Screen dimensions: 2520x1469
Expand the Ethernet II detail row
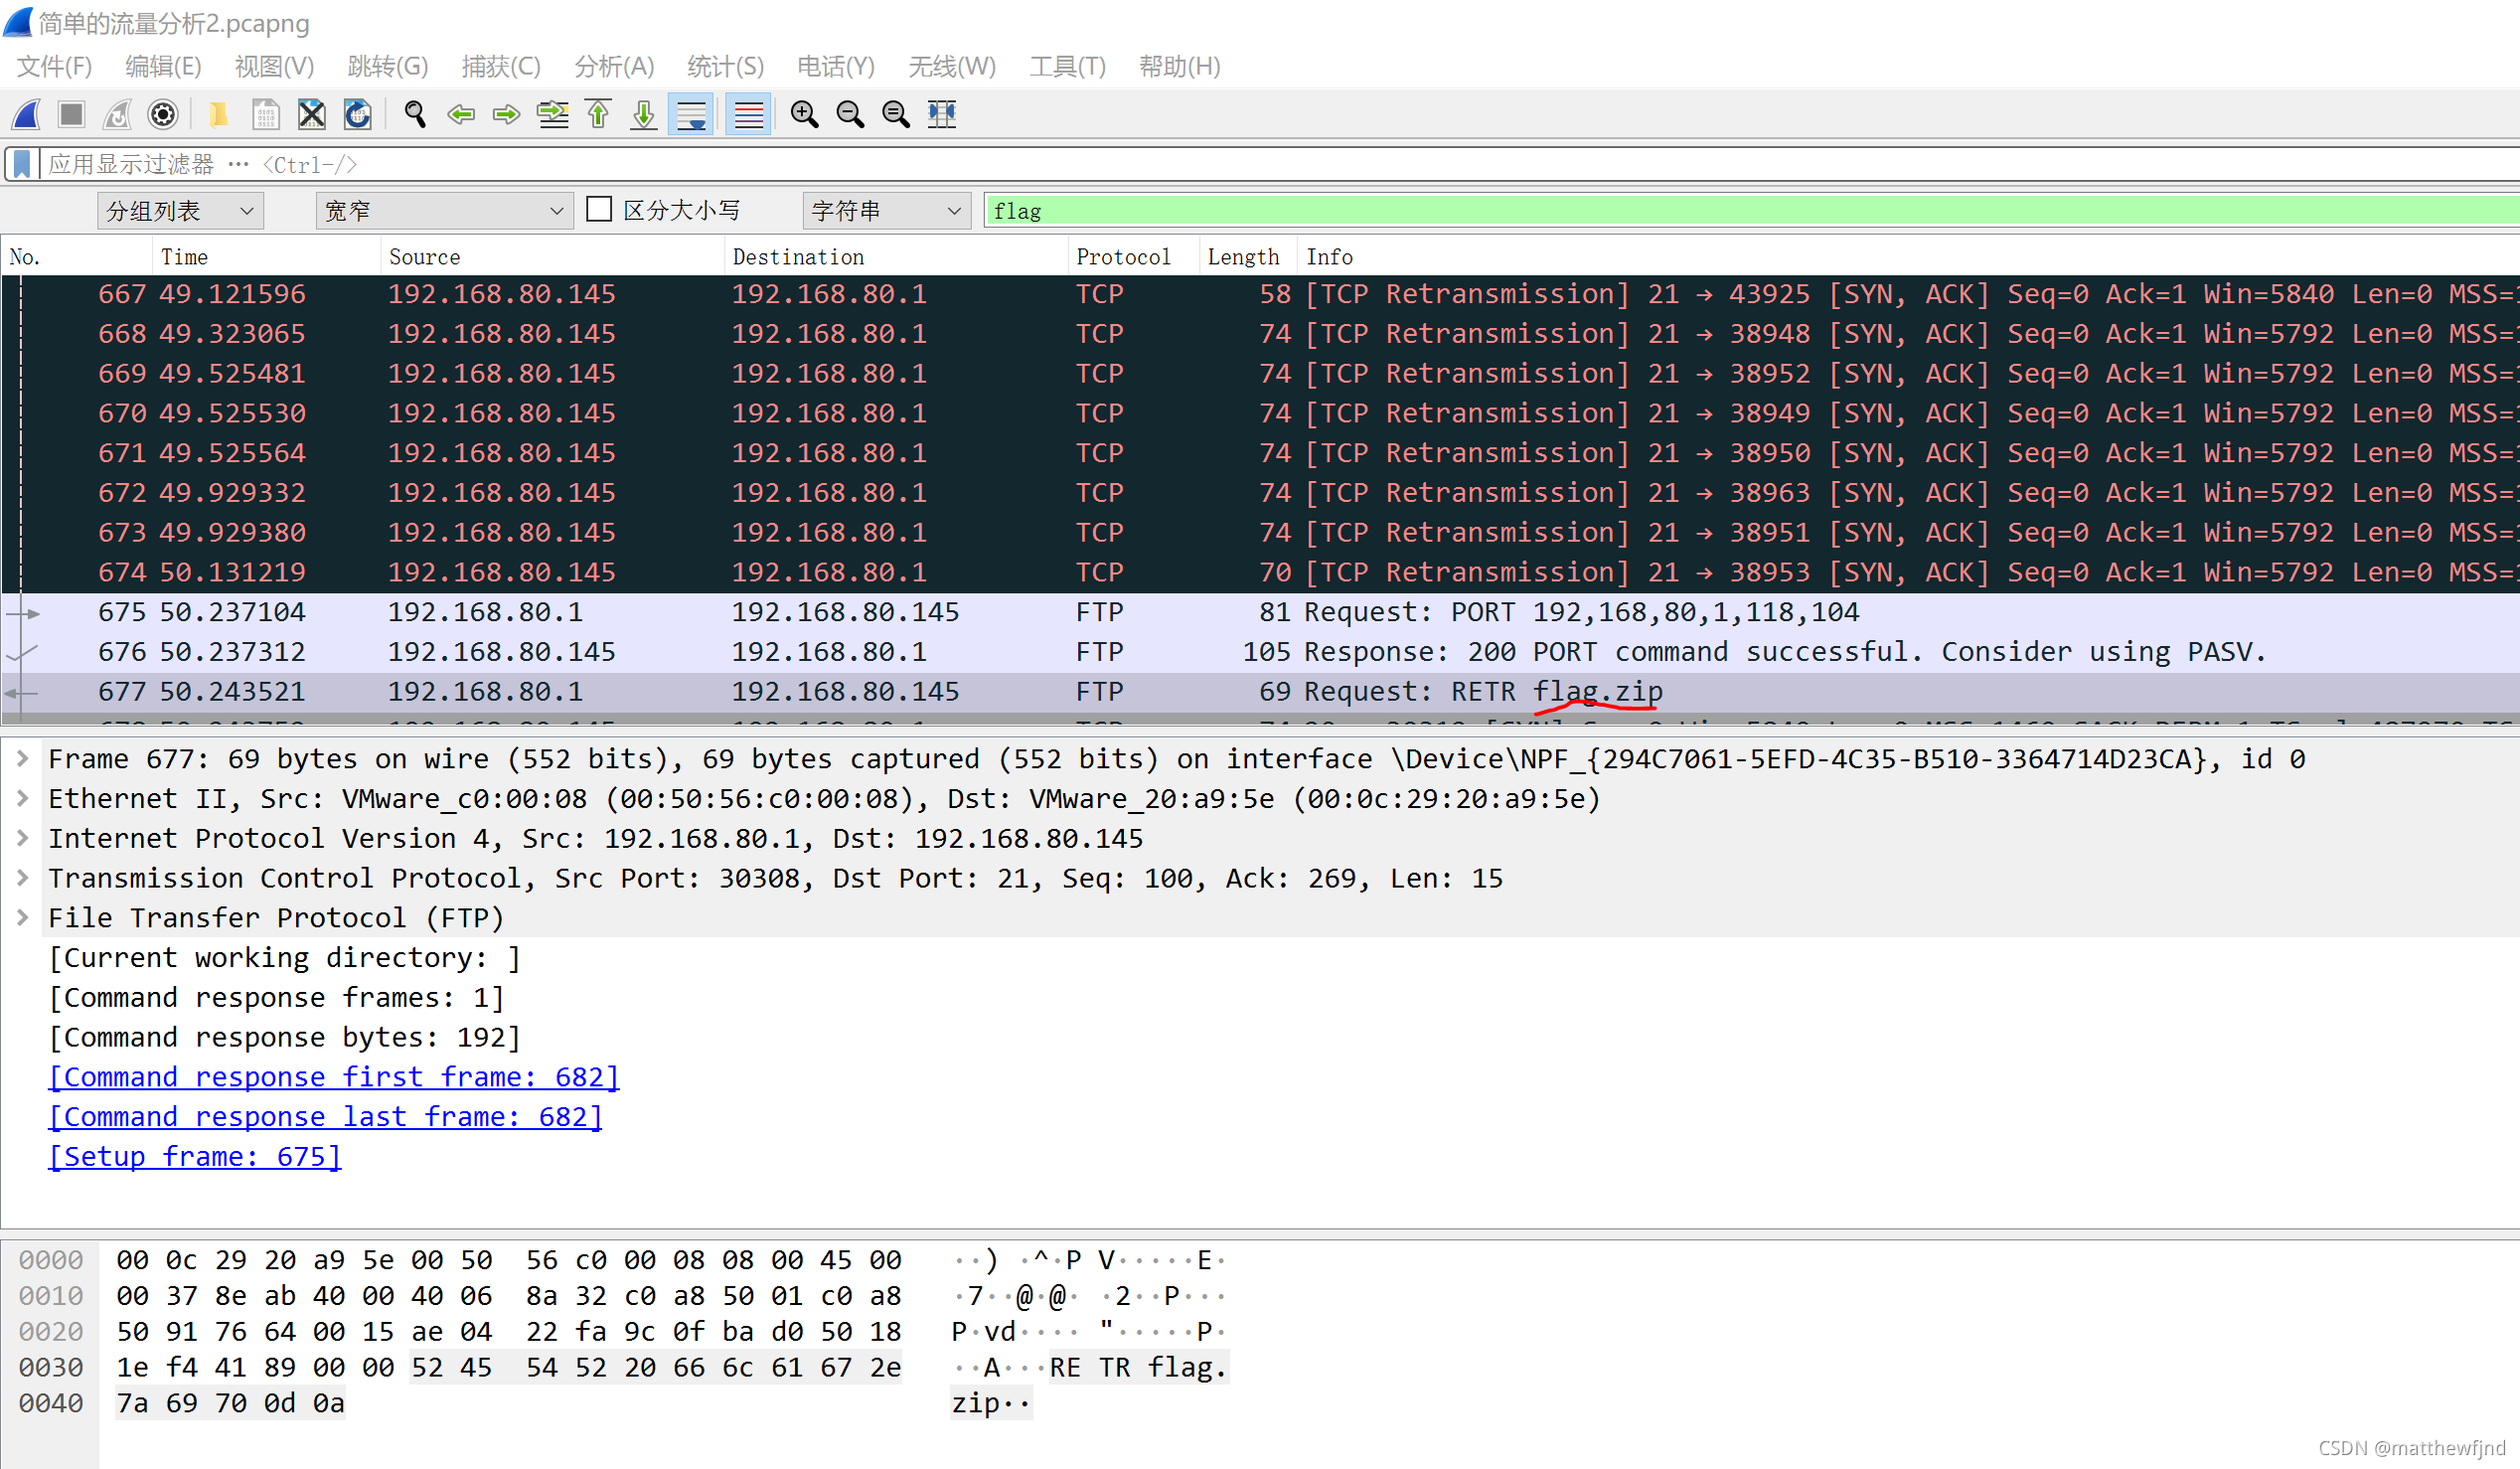(22, 798)
